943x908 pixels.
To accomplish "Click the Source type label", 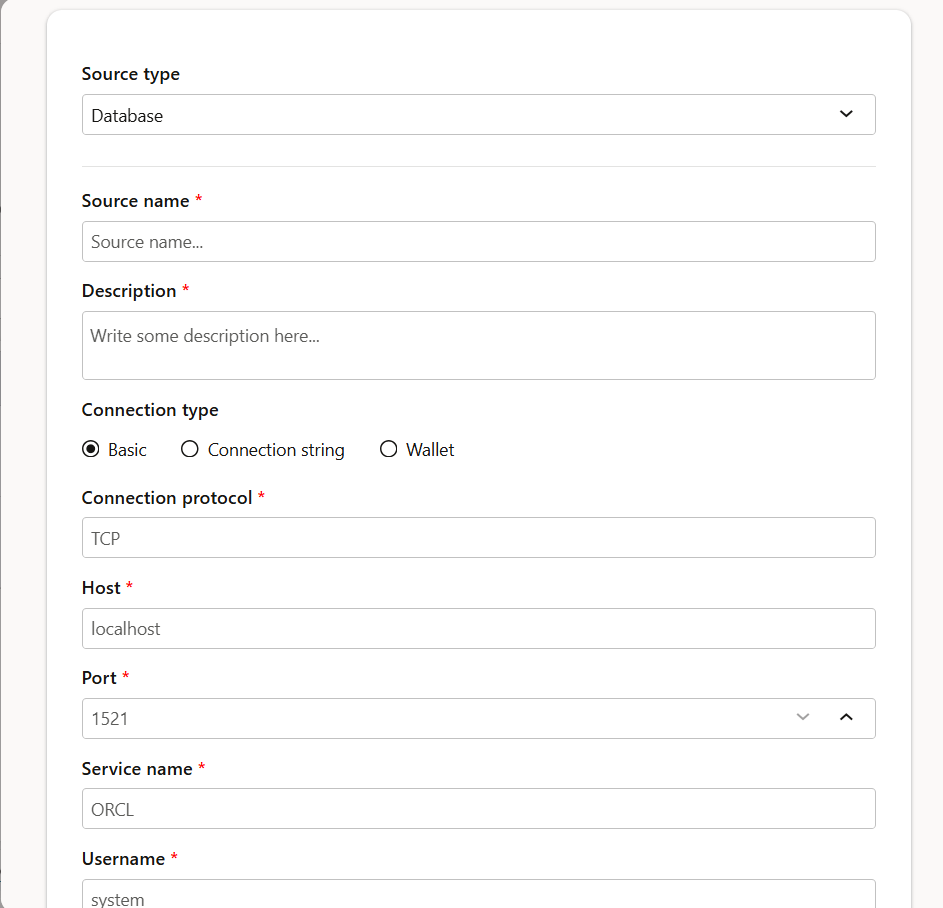I will [131, 74].
